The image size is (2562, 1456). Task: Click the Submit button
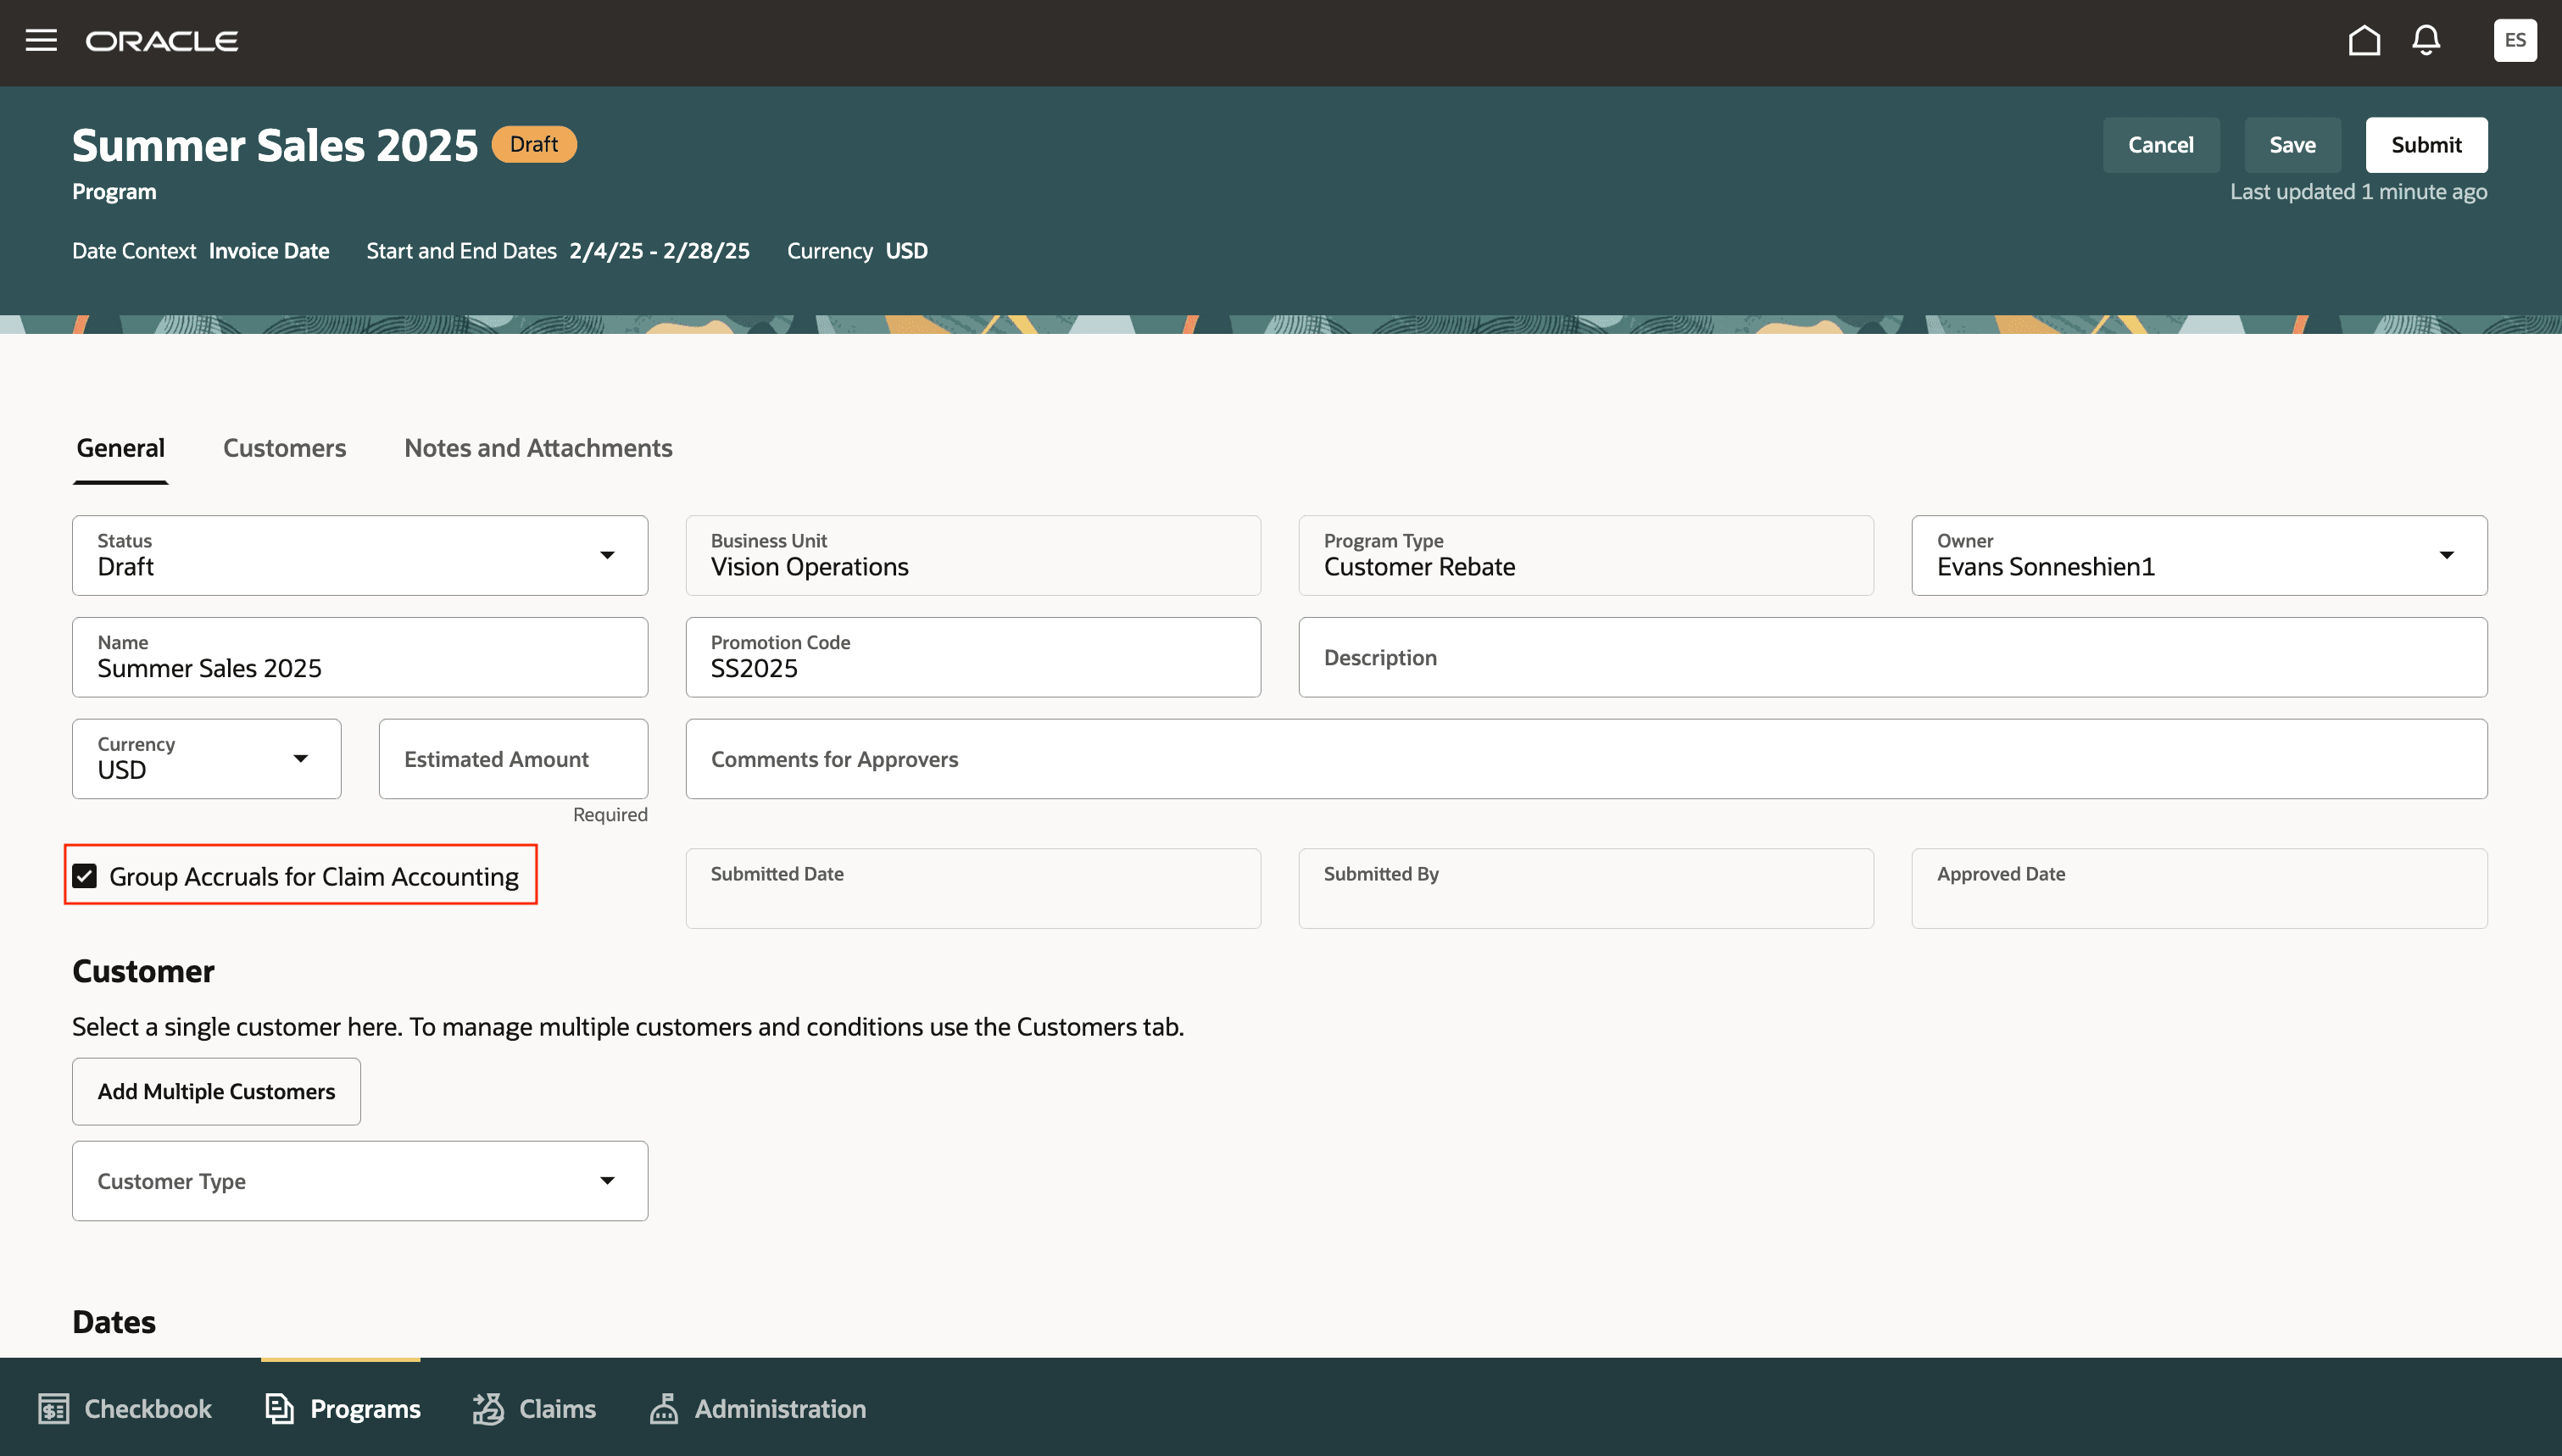click(x=2425, y=145)
